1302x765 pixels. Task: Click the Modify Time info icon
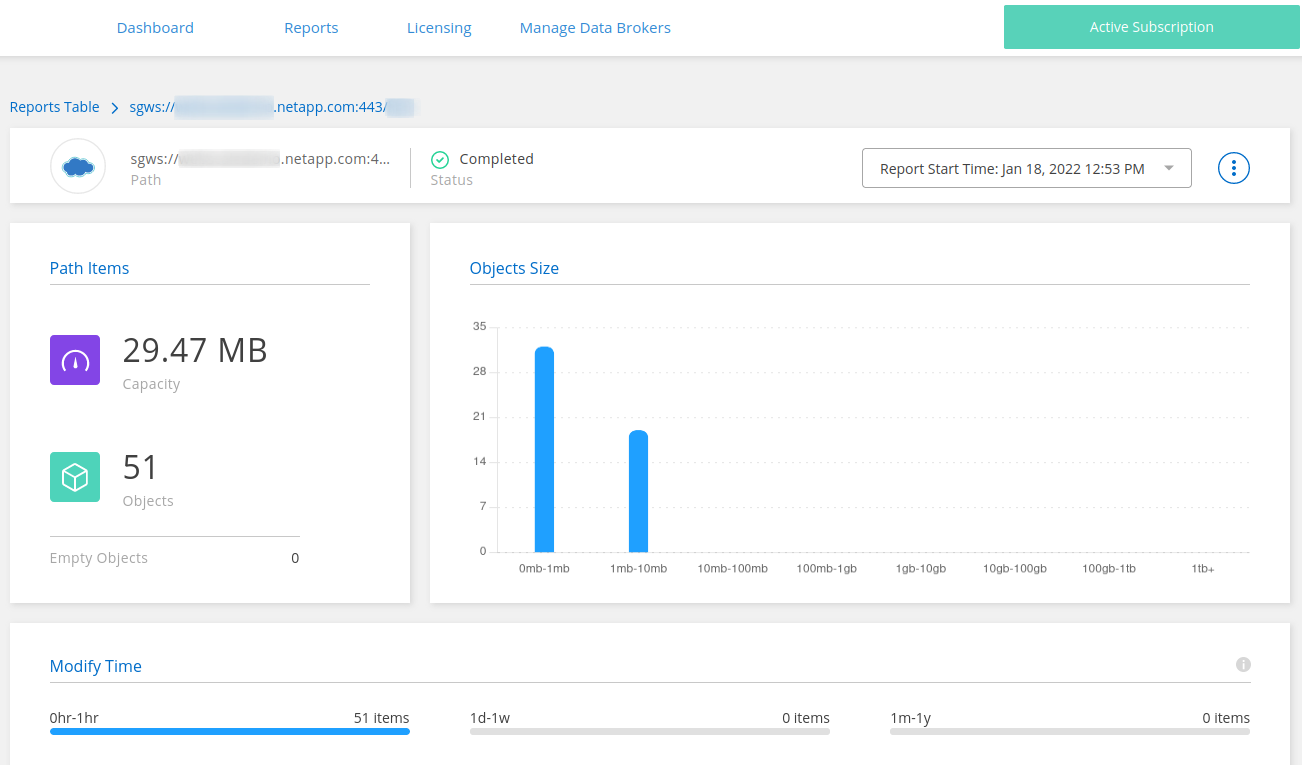(x=1243, y=665)
